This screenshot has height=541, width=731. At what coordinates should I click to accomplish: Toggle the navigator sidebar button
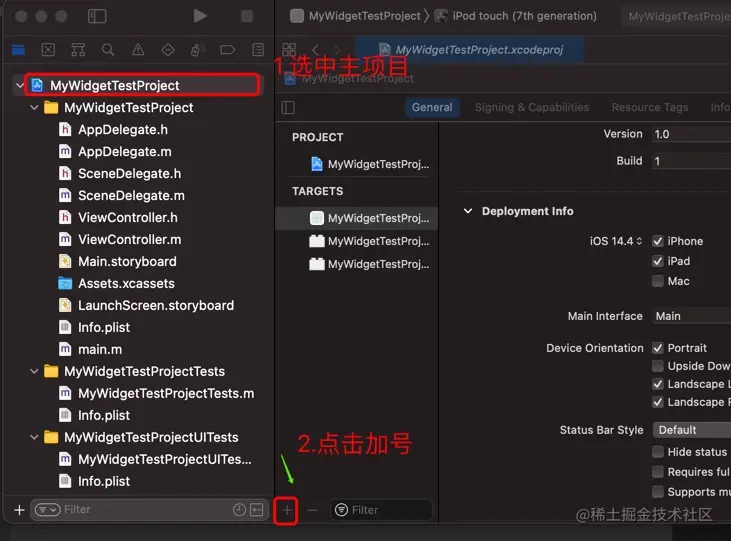pos(97,16)
